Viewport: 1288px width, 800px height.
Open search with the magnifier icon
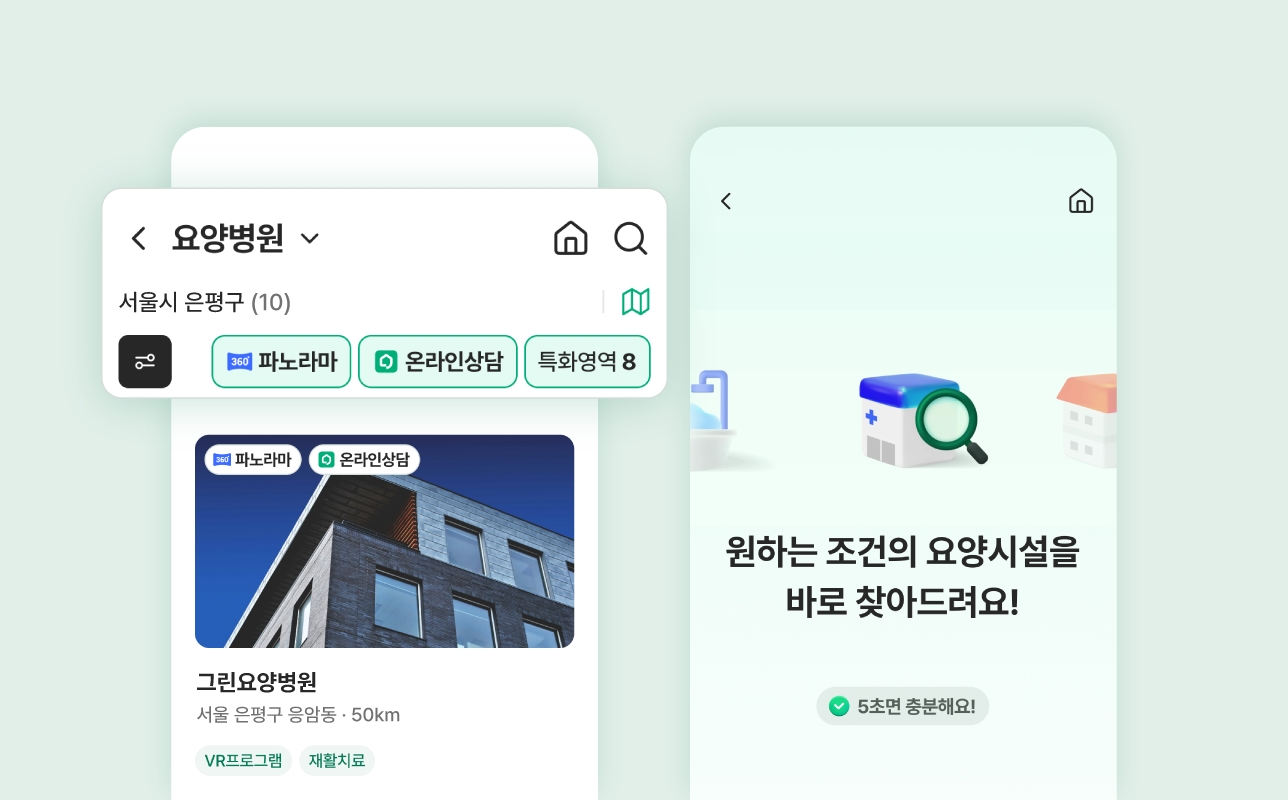coord(631,238)
